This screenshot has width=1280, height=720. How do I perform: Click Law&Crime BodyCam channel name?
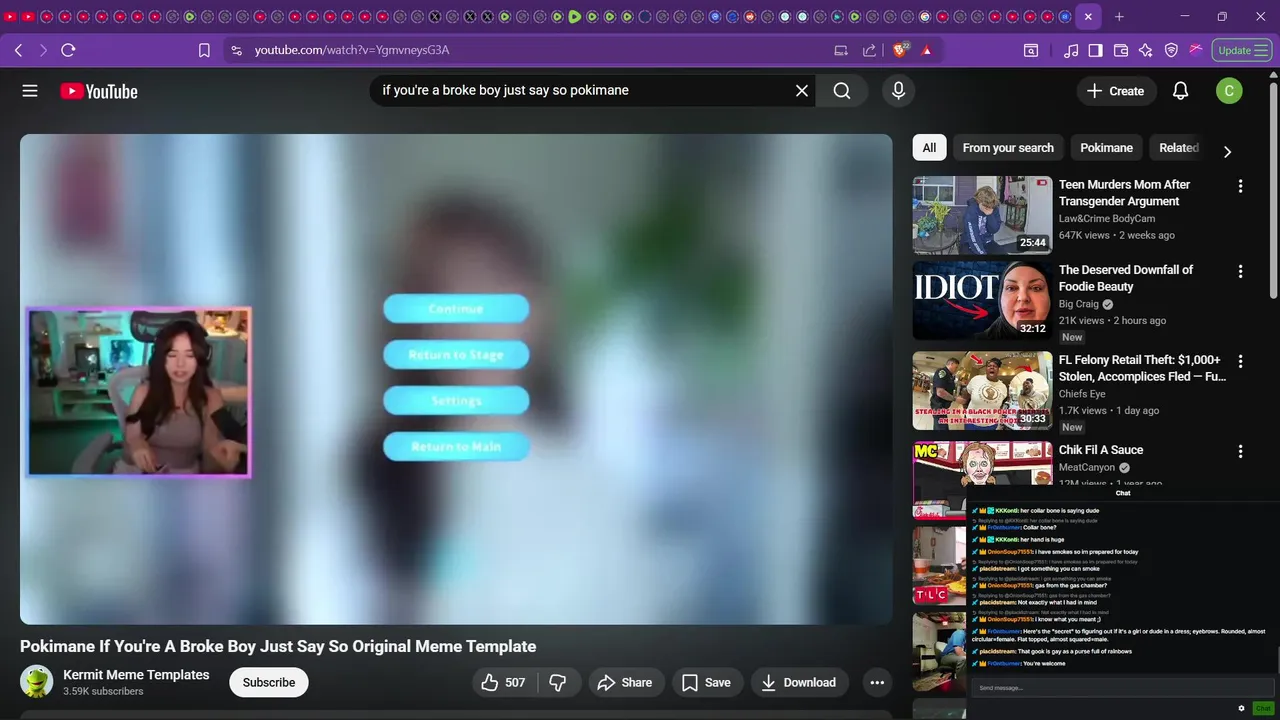pyautogui.click(x=1107, y=219)
